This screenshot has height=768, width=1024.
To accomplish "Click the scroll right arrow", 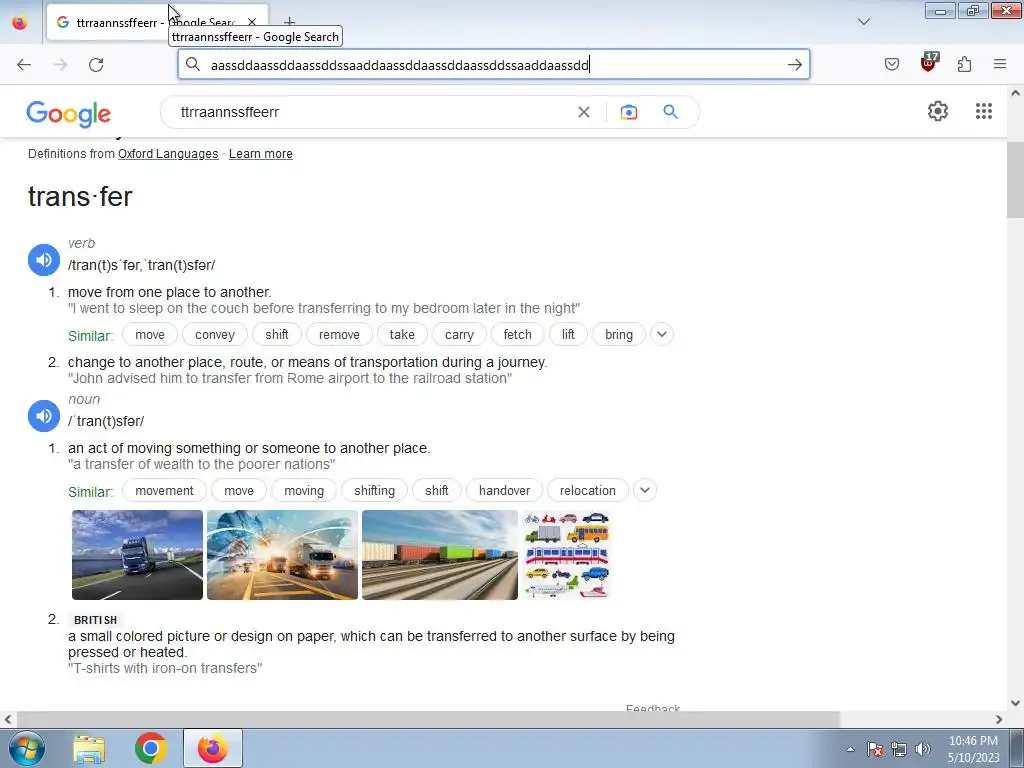I will click(999, 719).
